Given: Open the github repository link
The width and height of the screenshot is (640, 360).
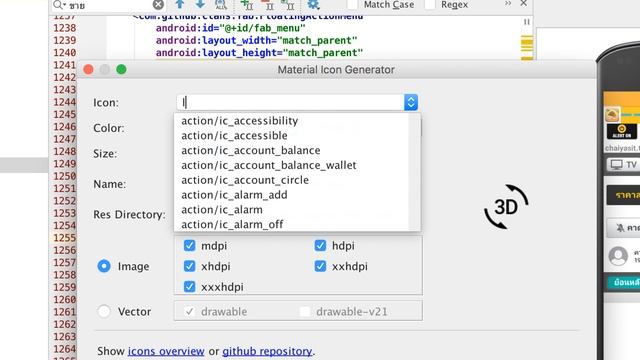Looking at the screenshot, I should (267, 351).
